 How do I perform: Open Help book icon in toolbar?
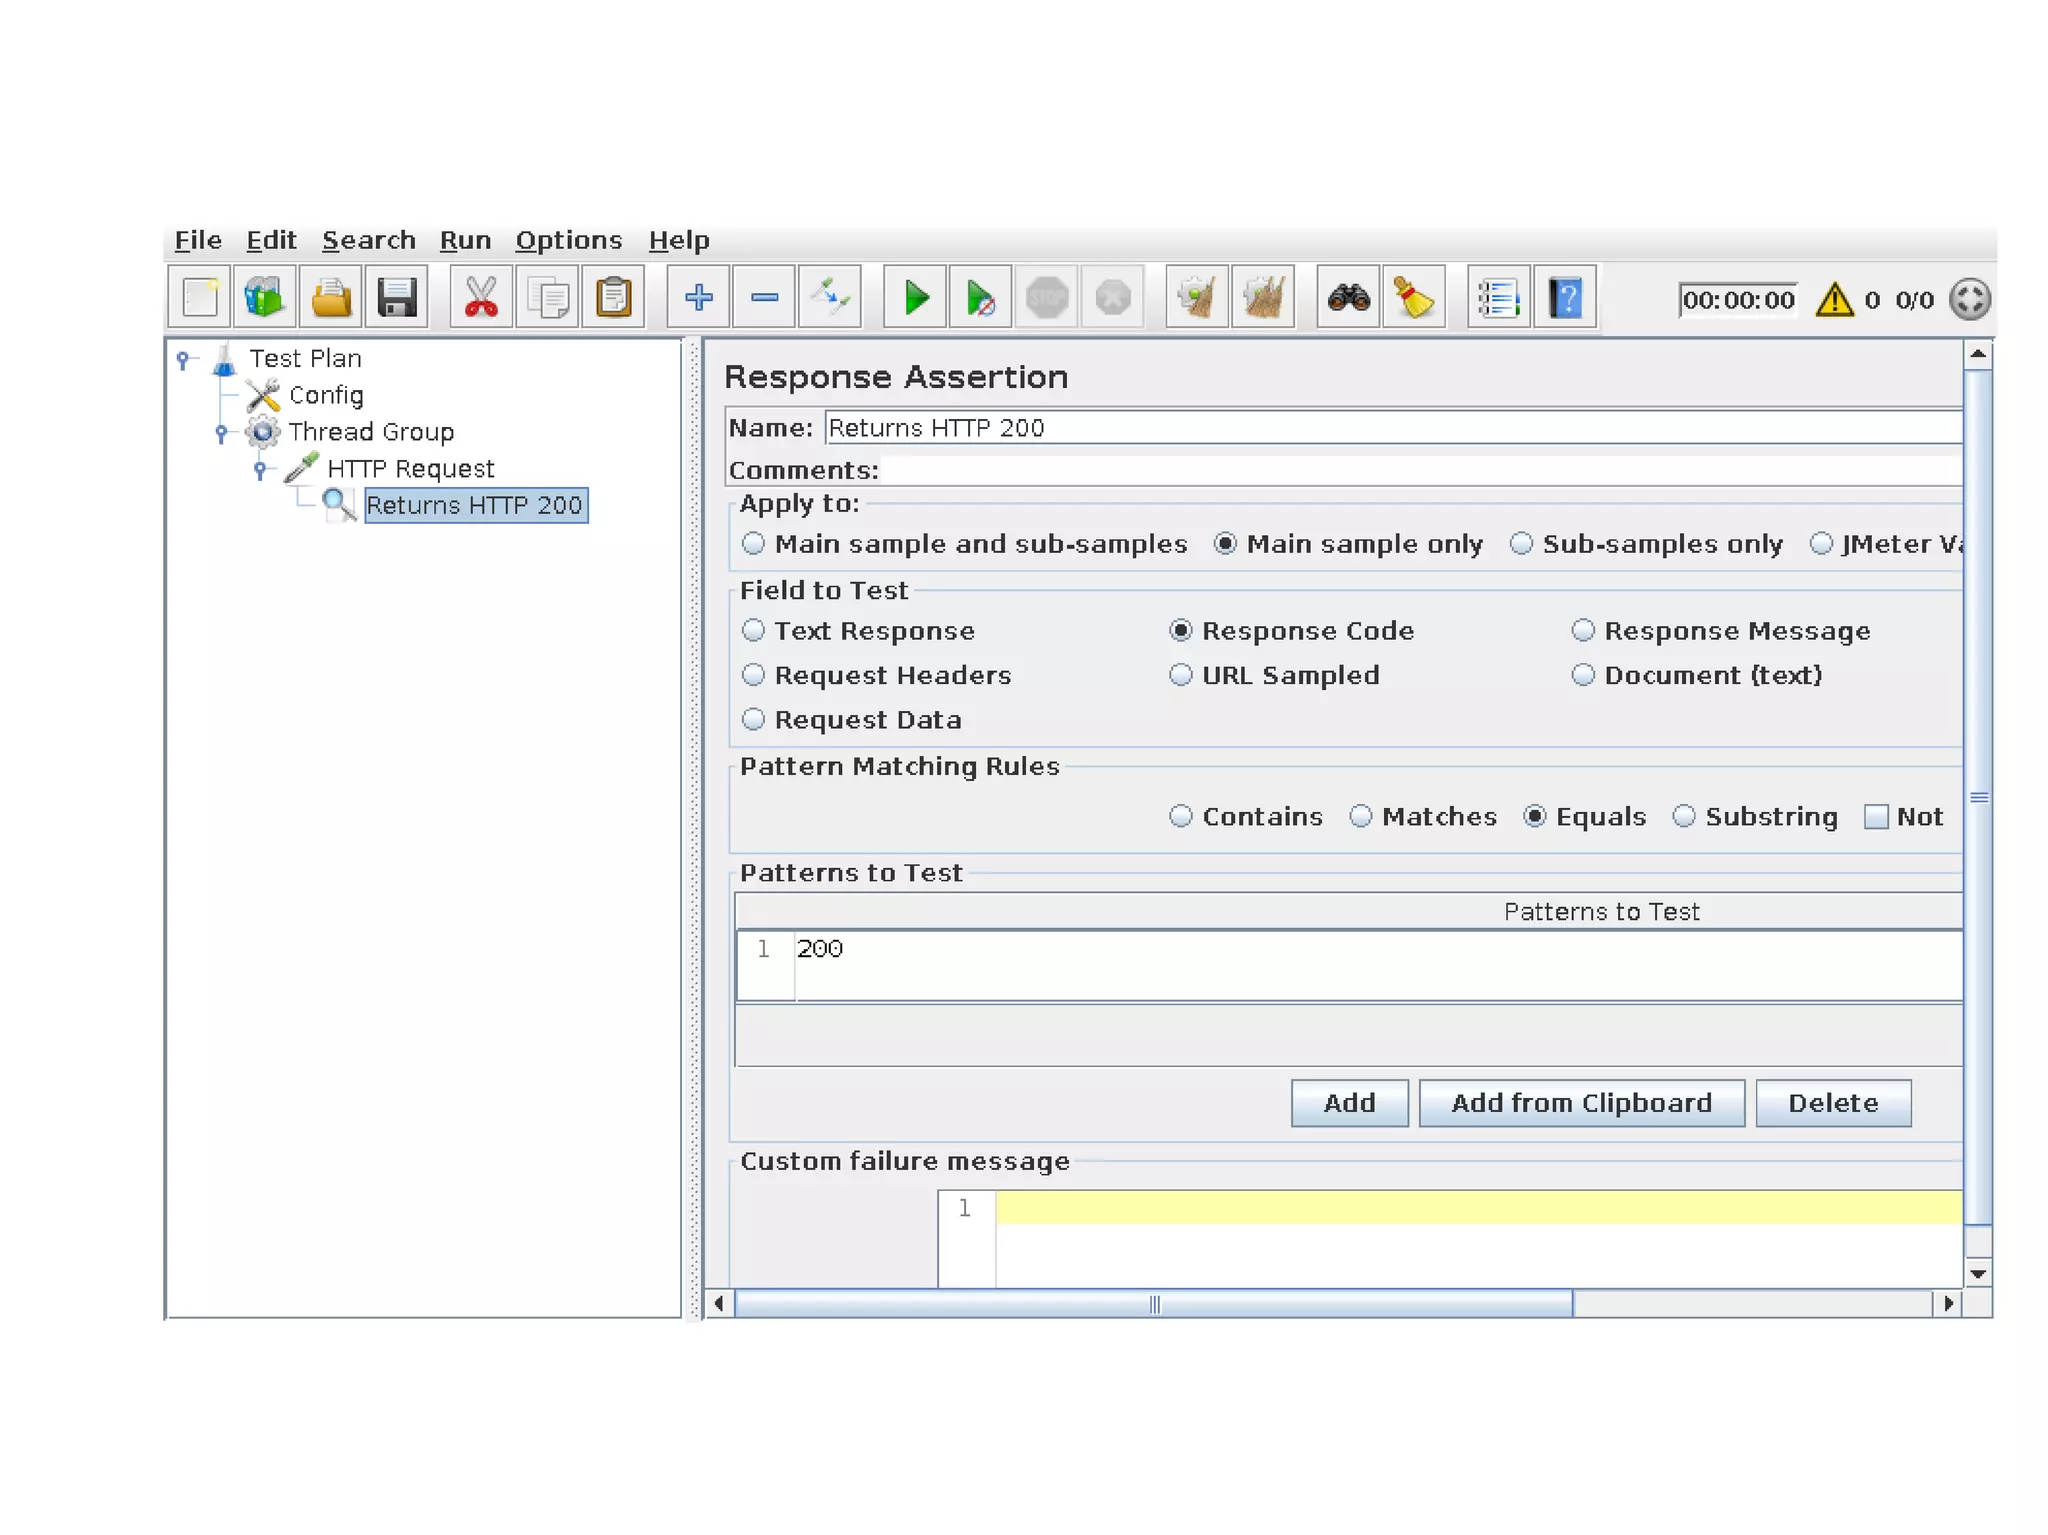(1564, 298)
